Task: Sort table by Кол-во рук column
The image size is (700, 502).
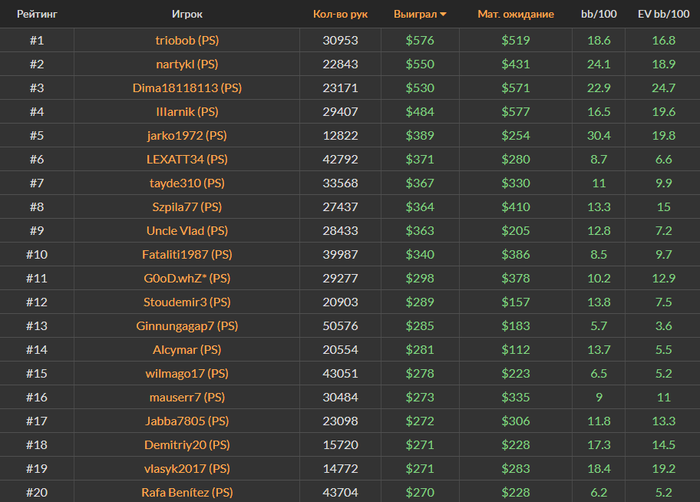Action: (340, 14)
